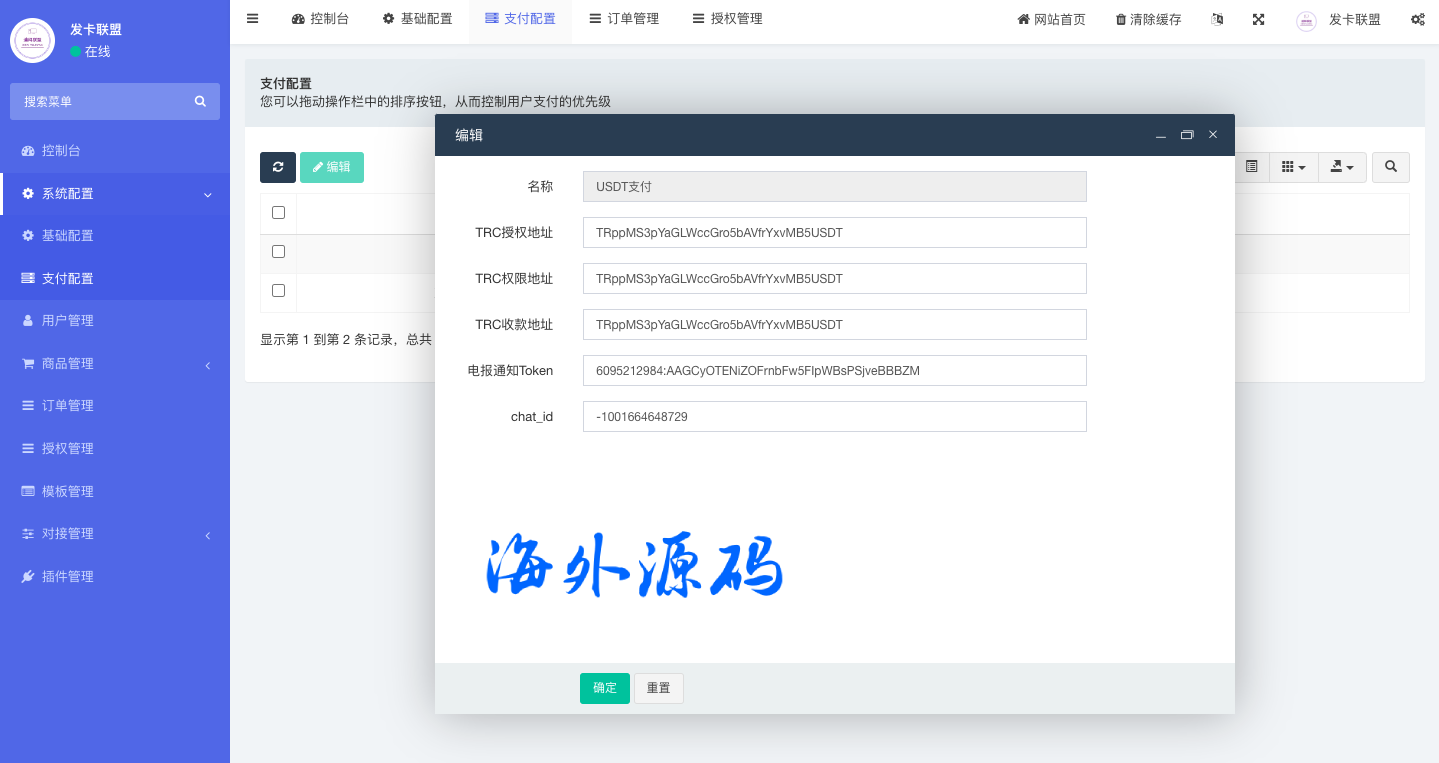1439x763 pixels.
Task: Tick the select-all checkbox in table header
Action: [x=278, y=212]
